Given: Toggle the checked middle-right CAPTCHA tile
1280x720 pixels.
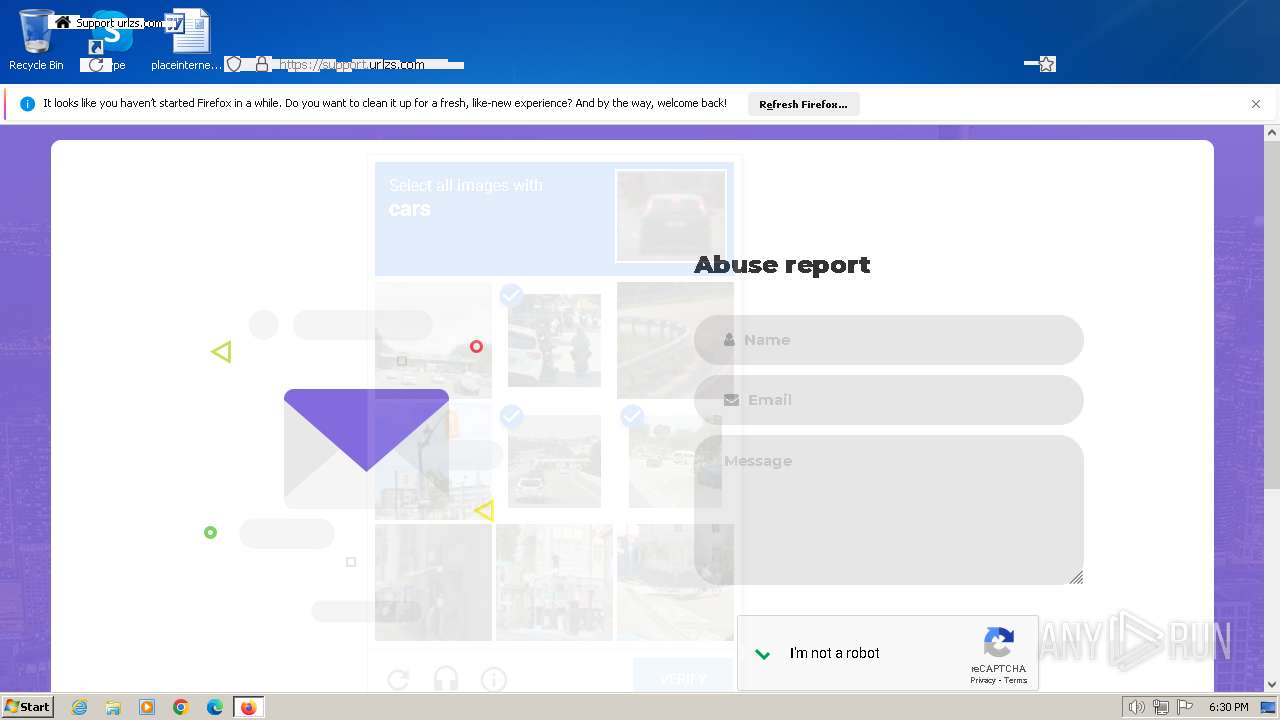Looking at the screenshot, I should [x=675, y=461].
